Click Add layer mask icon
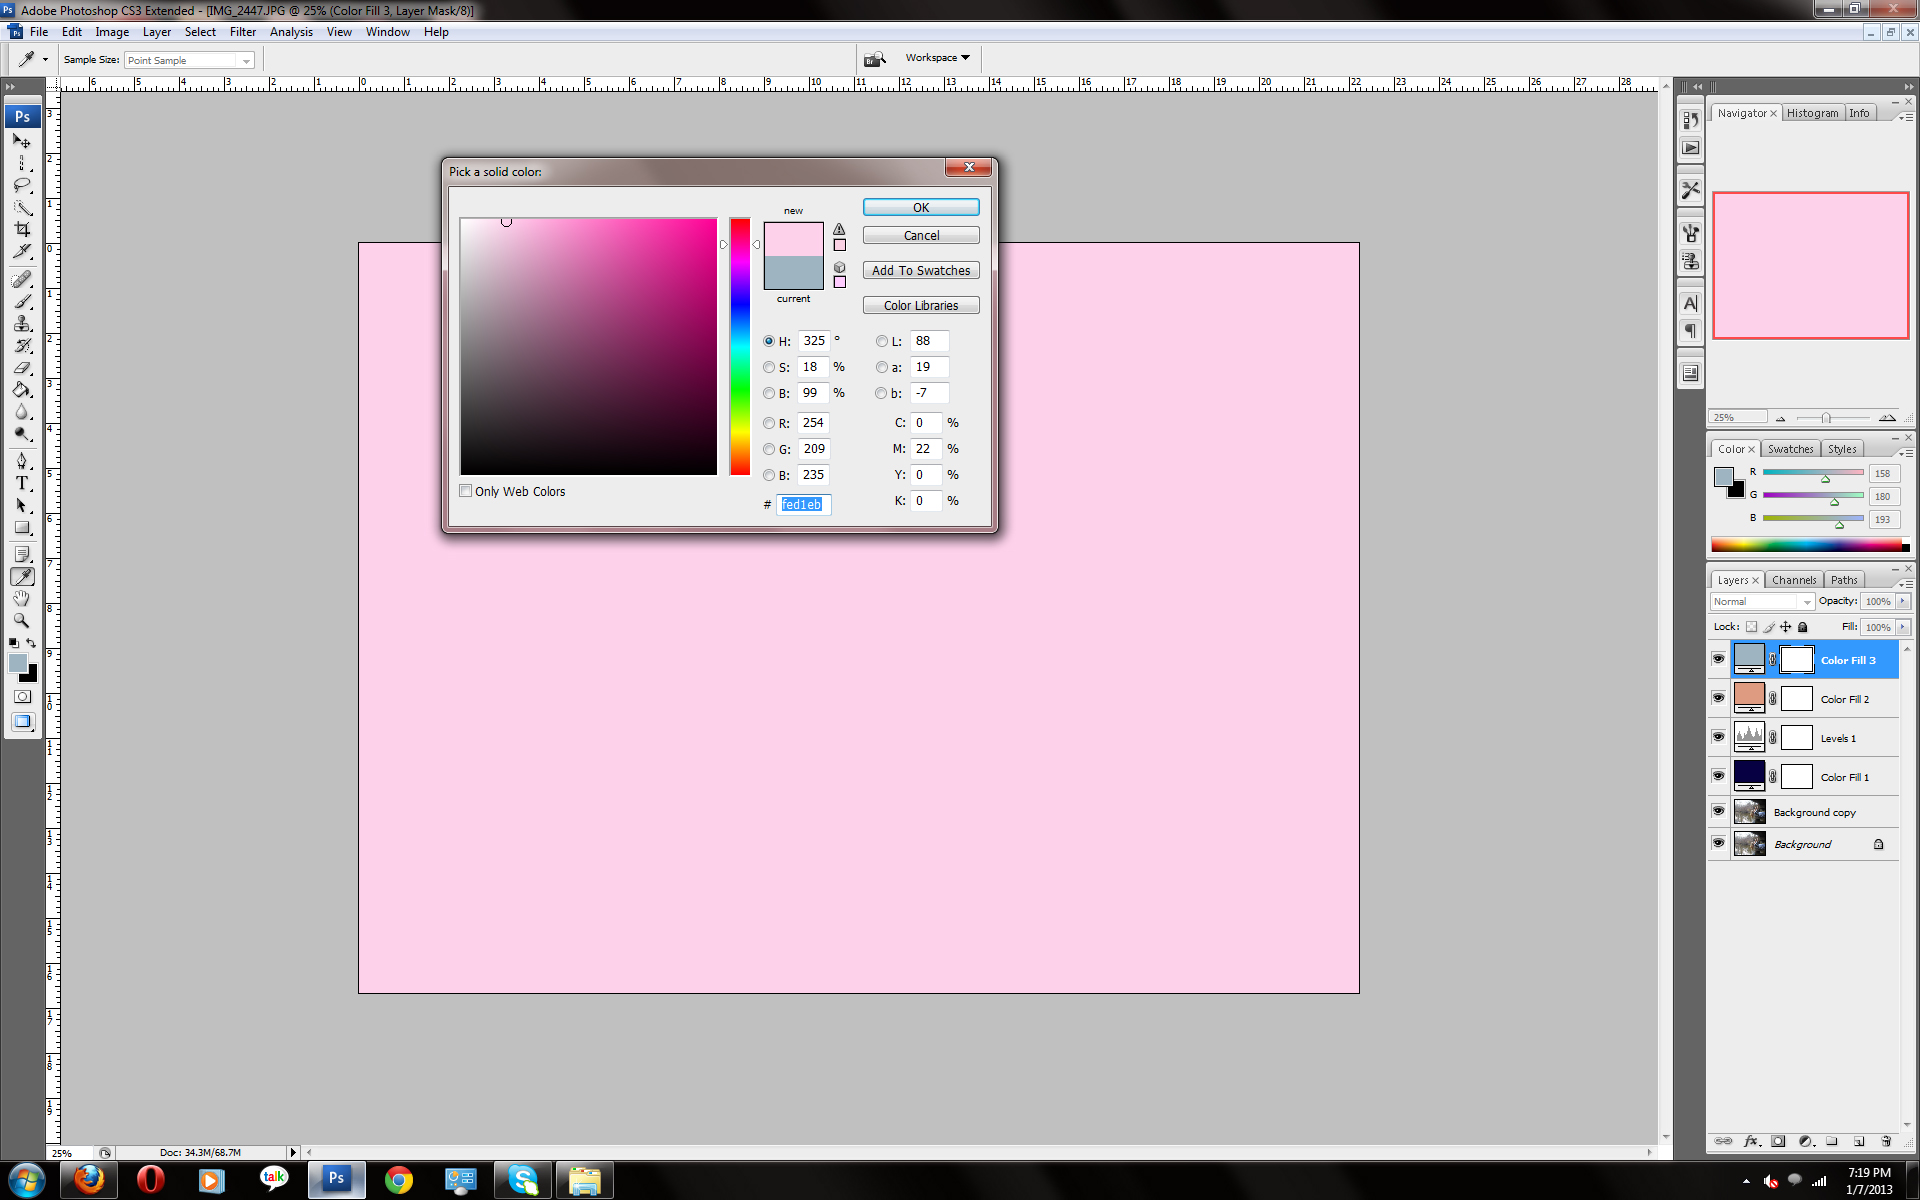 (x=1778, y=1141)
